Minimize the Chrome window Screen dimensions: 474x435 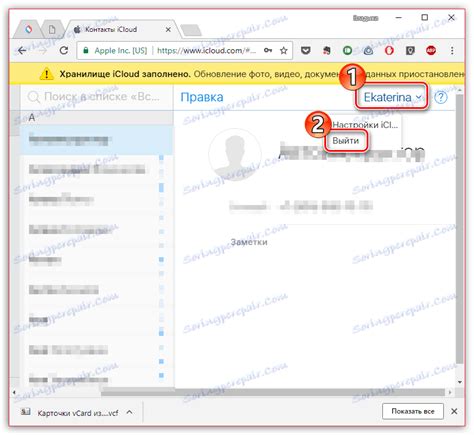coord(399,17)
